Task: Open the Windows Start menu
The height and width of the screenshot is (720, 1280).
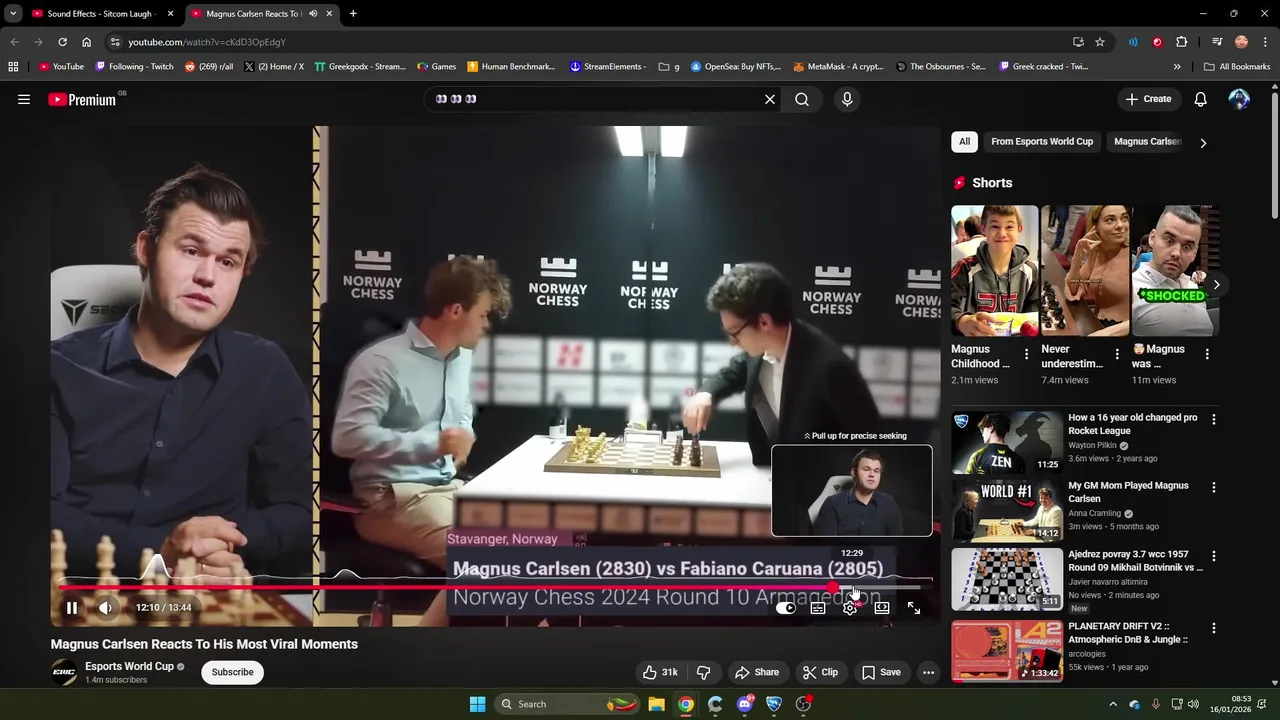Action: coord(477,704)
